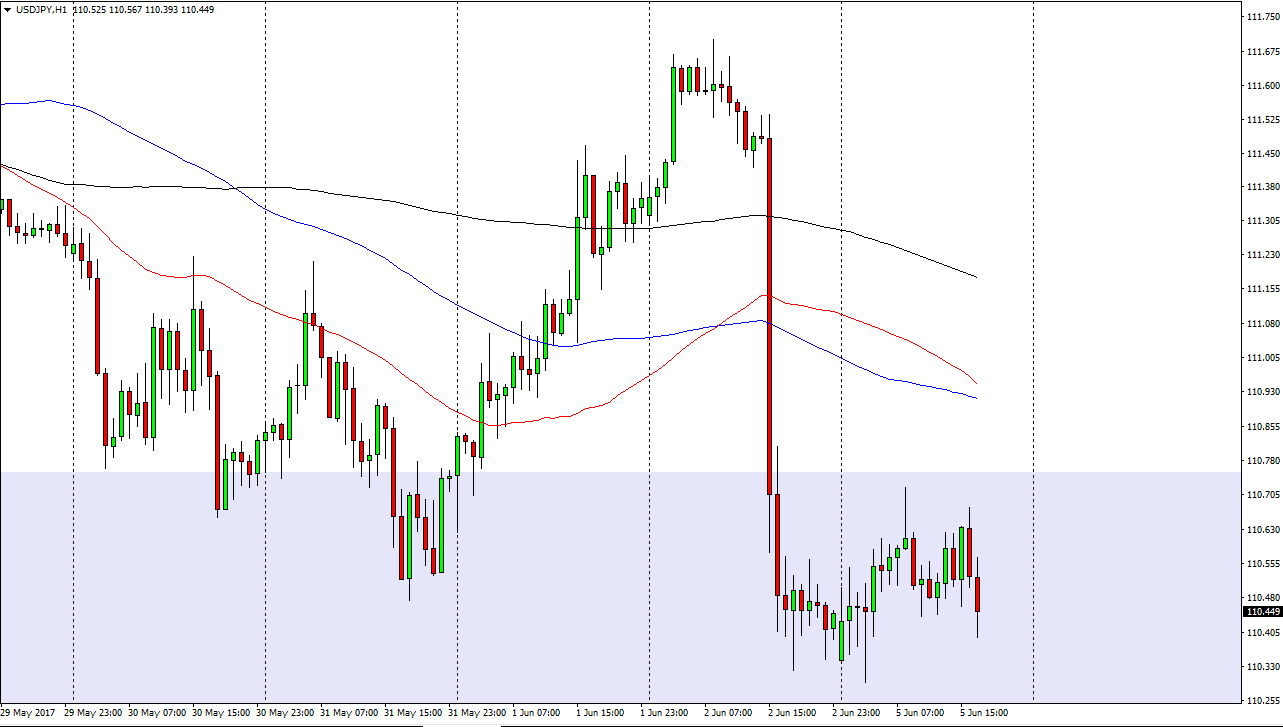The height and width of the screenshot is (727, 1283).
Task: Click the 111.380 price axis label
Action: [x=1261, y=187]
